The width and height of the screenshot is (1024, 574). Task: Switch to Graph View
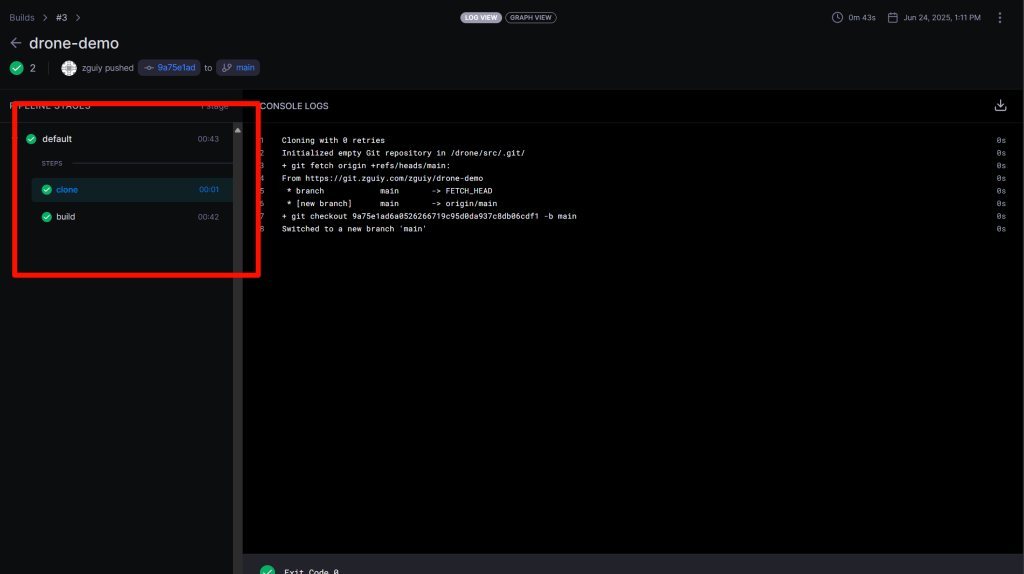coord(530,17)
